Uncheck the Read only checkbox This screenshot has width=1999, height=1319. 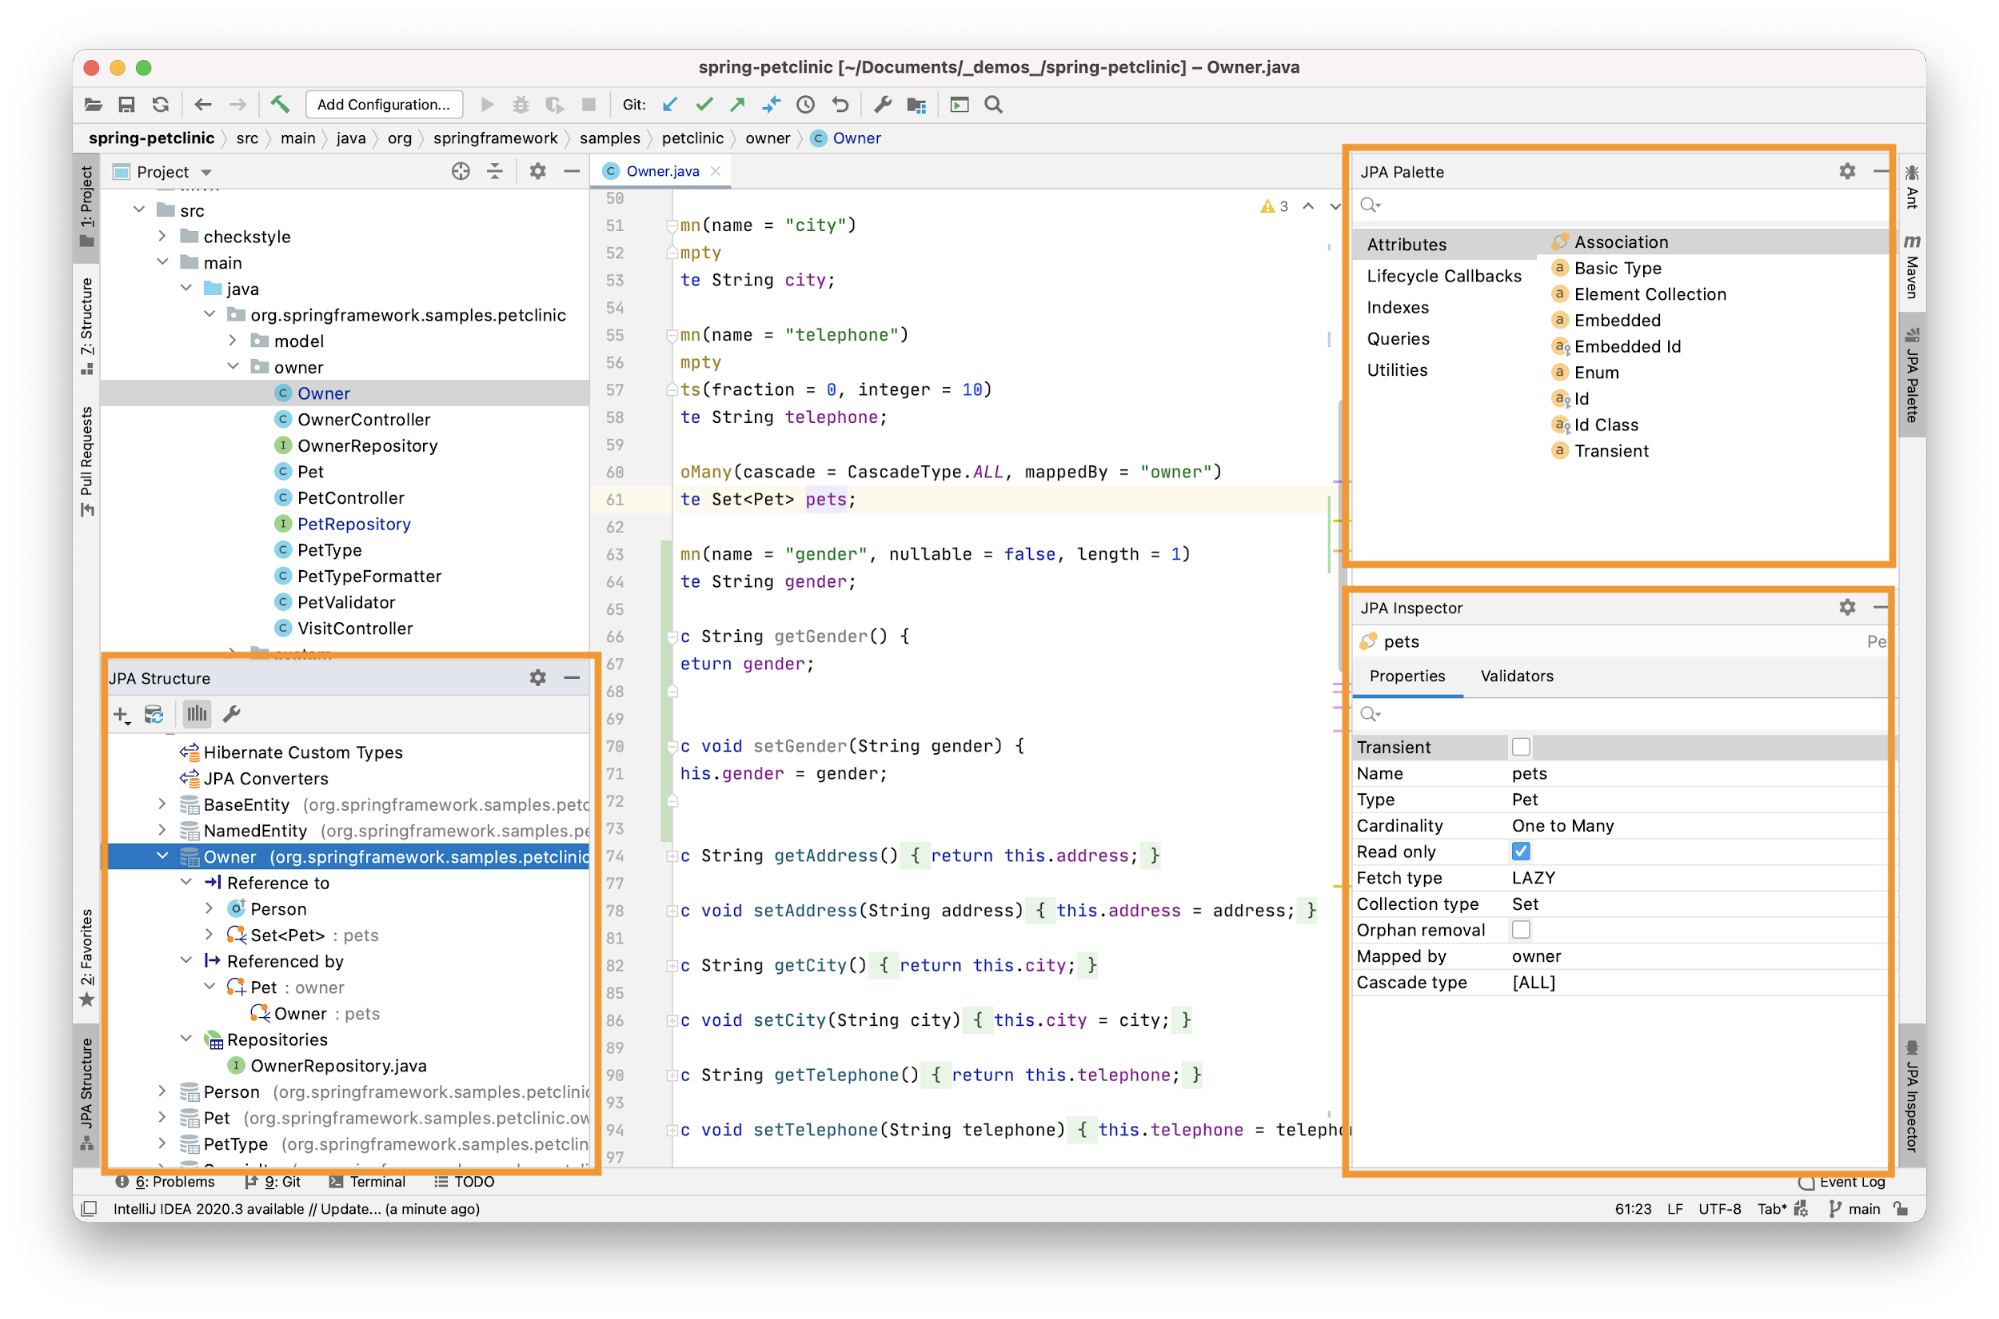(1521, 851)
